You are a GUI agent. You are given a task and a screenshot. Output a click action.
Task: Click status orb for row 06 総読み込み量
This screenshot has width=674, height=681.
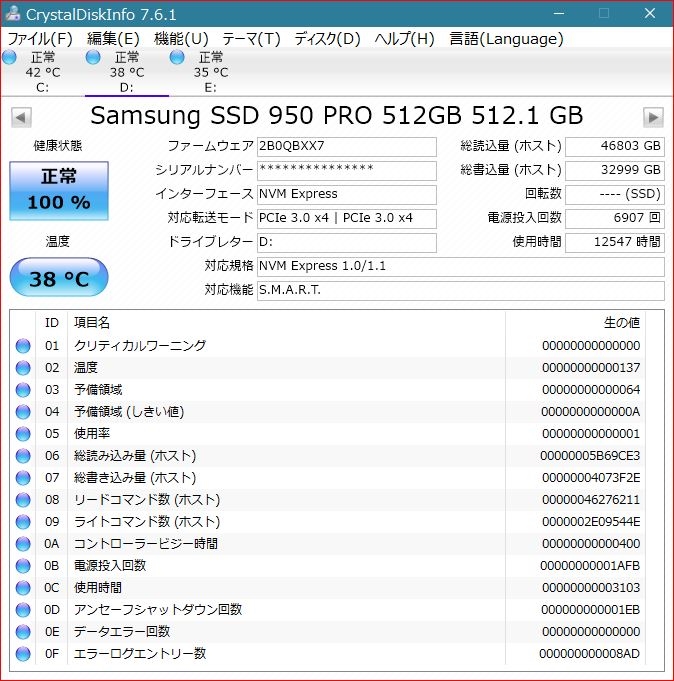[23, 456]
